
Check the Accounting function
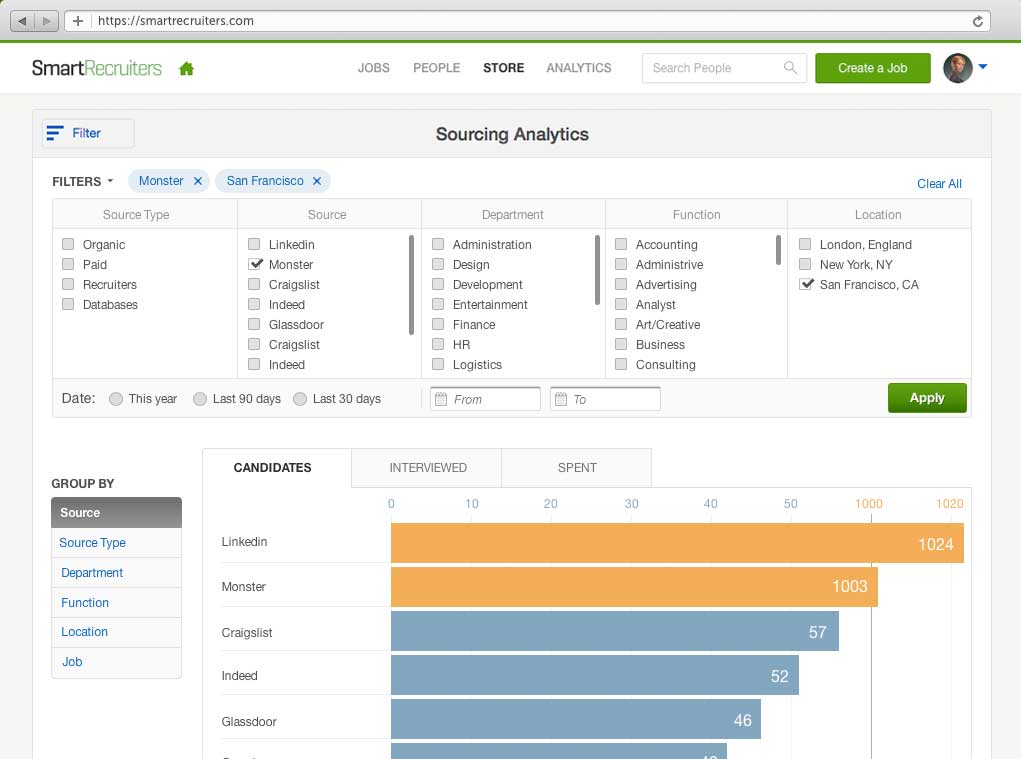click(x=621, y=244)
